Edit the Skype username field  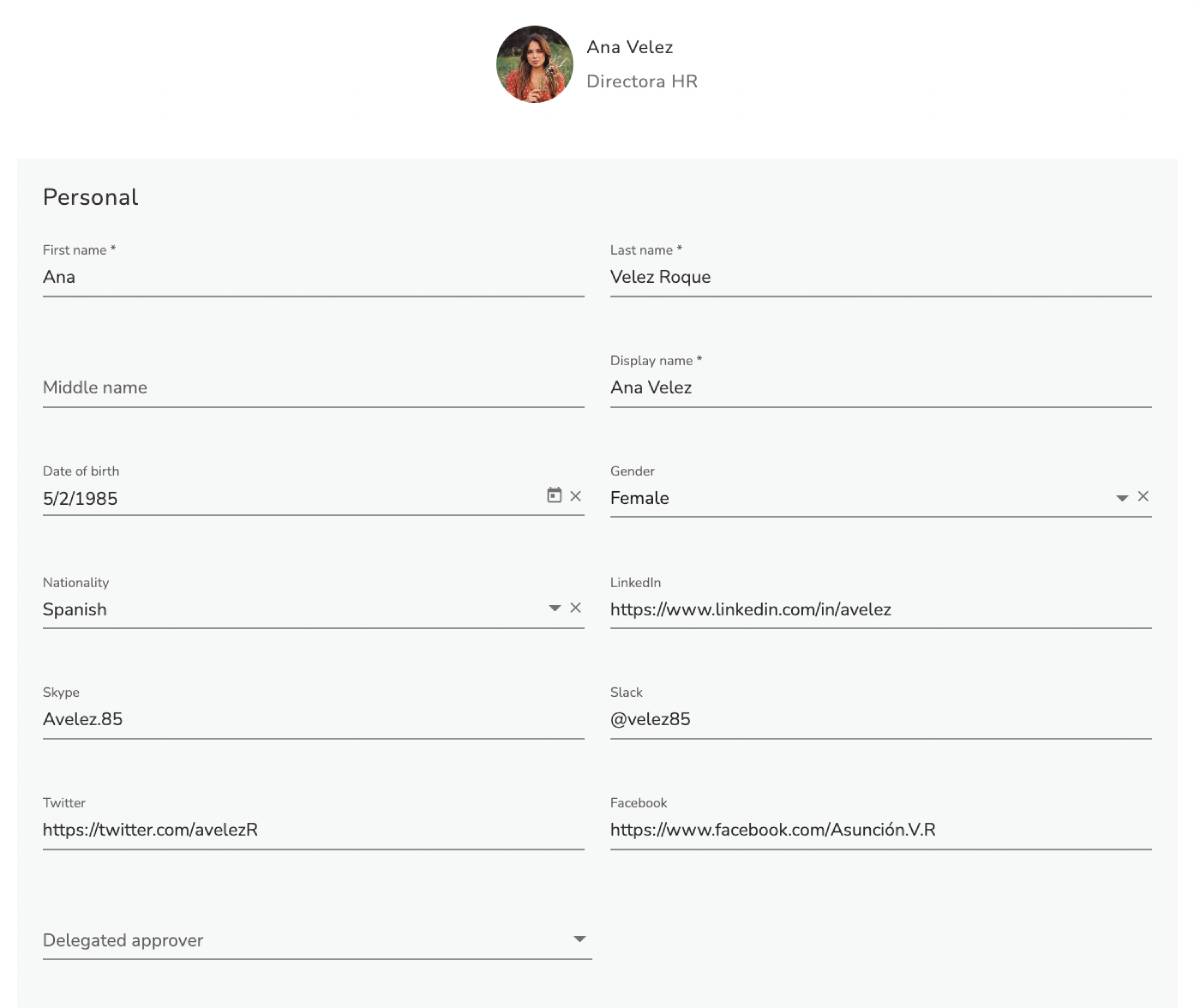click(300, 719)
